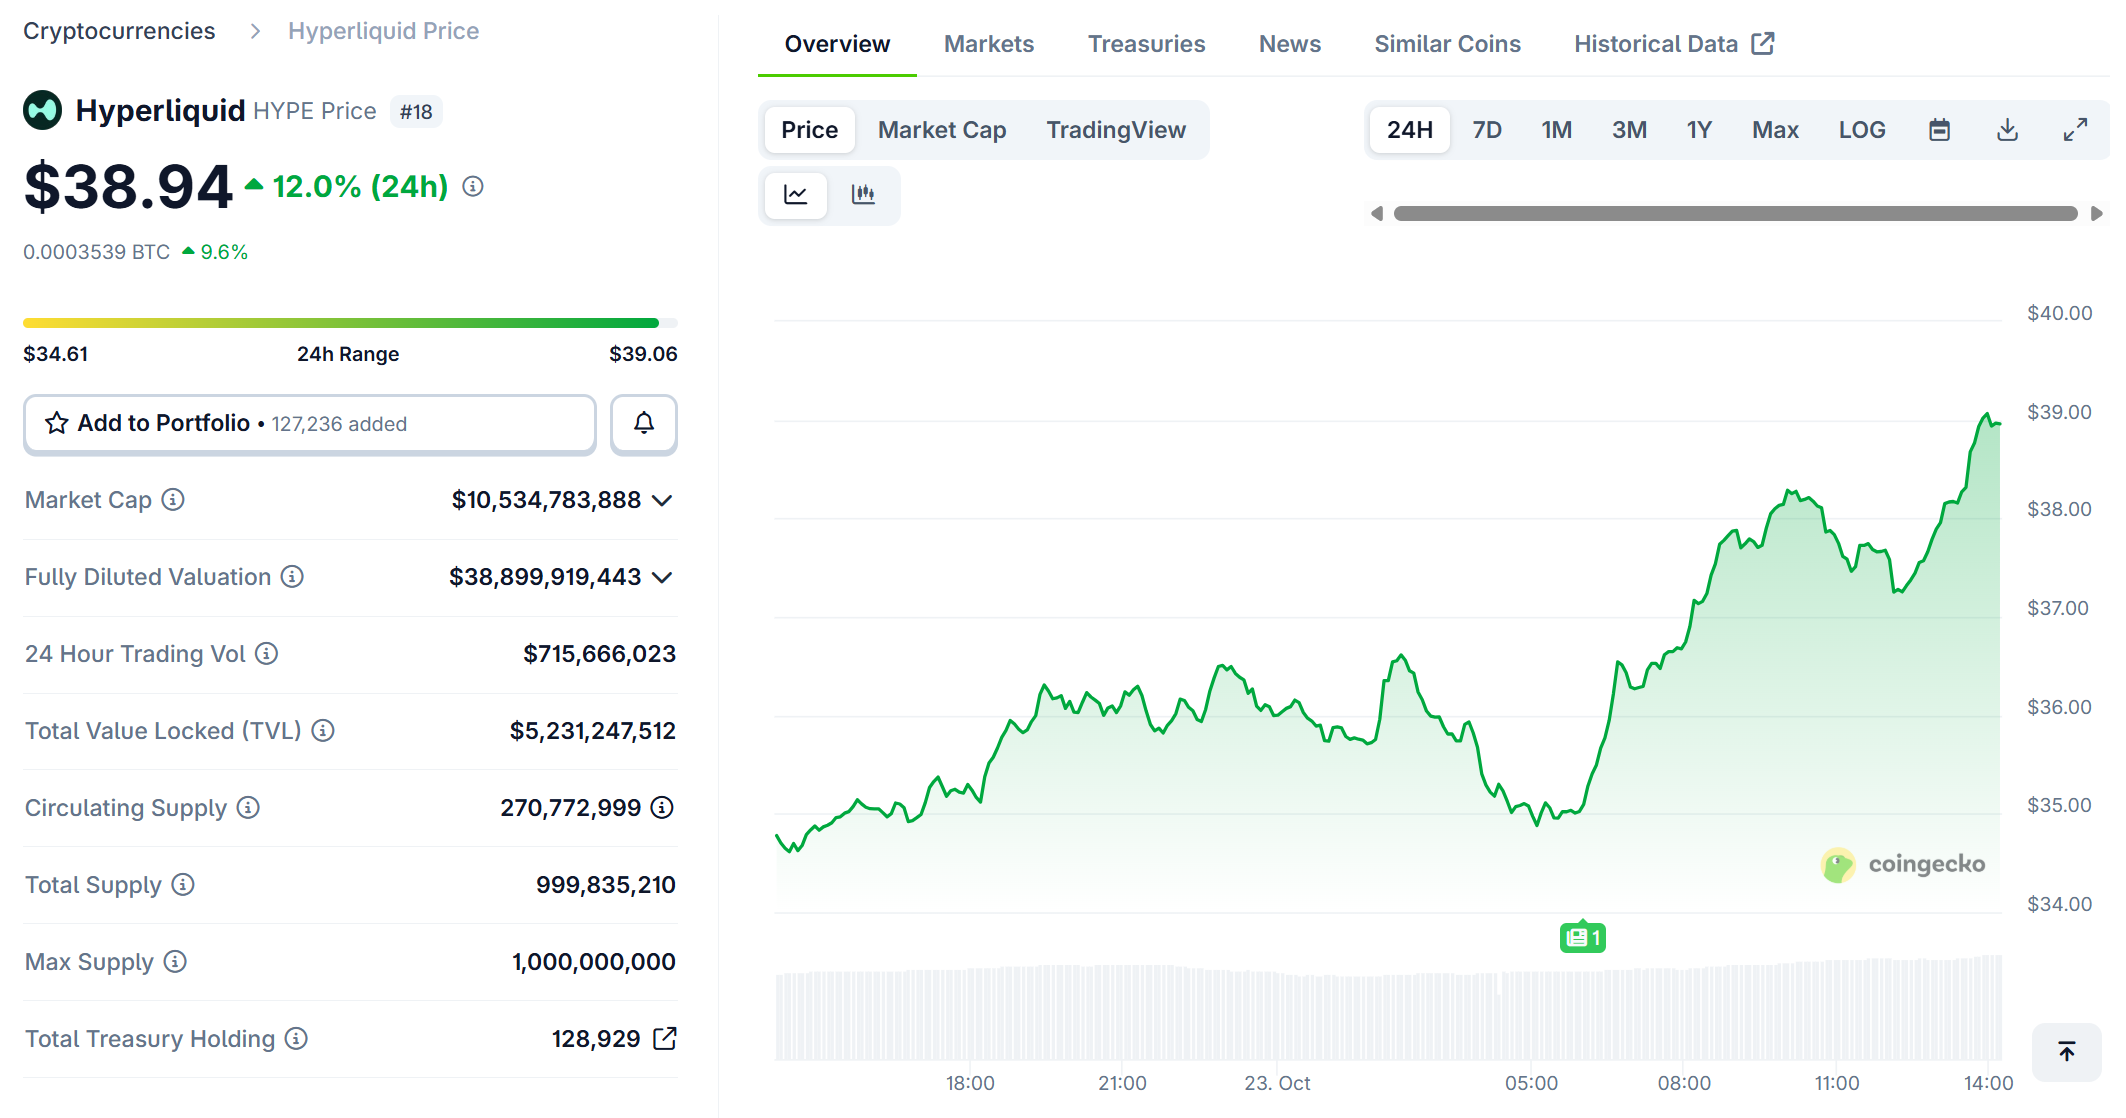The width and height of the screenshot is (2126, 1118).
Task: Click the scroll-to-top arrow button
Action: pyautogui.click(x=2066, y=1051)
